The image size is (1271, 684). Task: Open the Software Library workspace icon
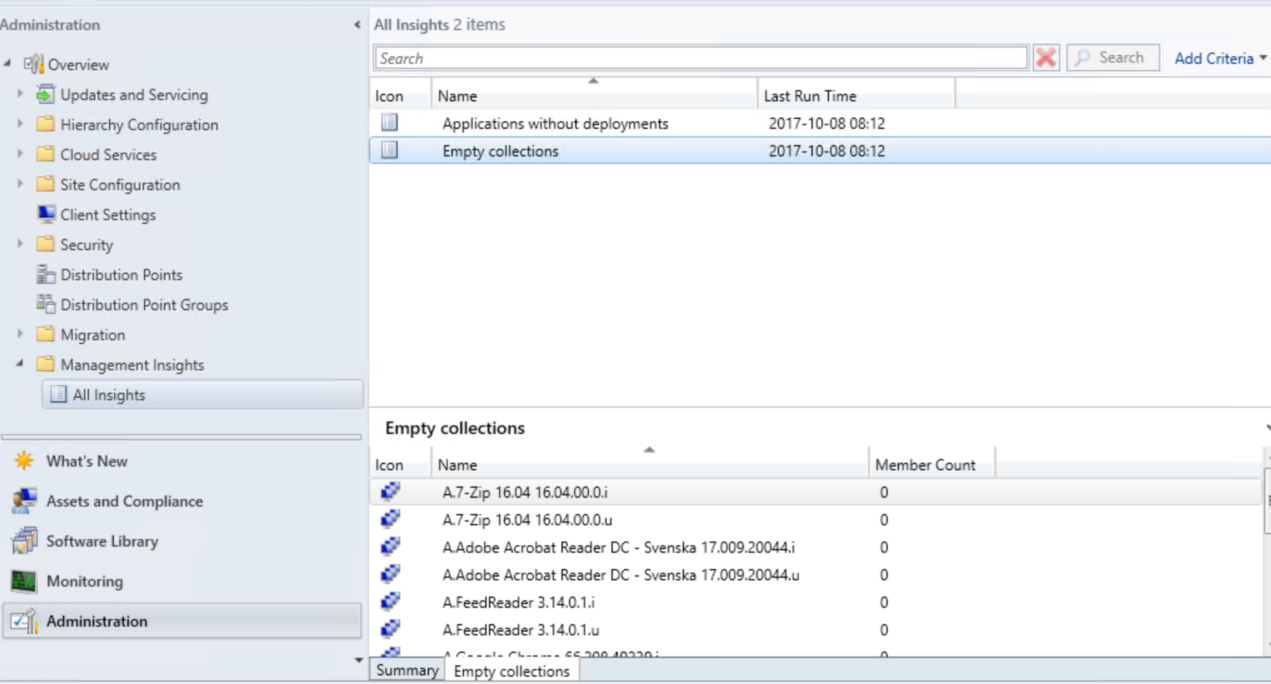pos(24,540)
